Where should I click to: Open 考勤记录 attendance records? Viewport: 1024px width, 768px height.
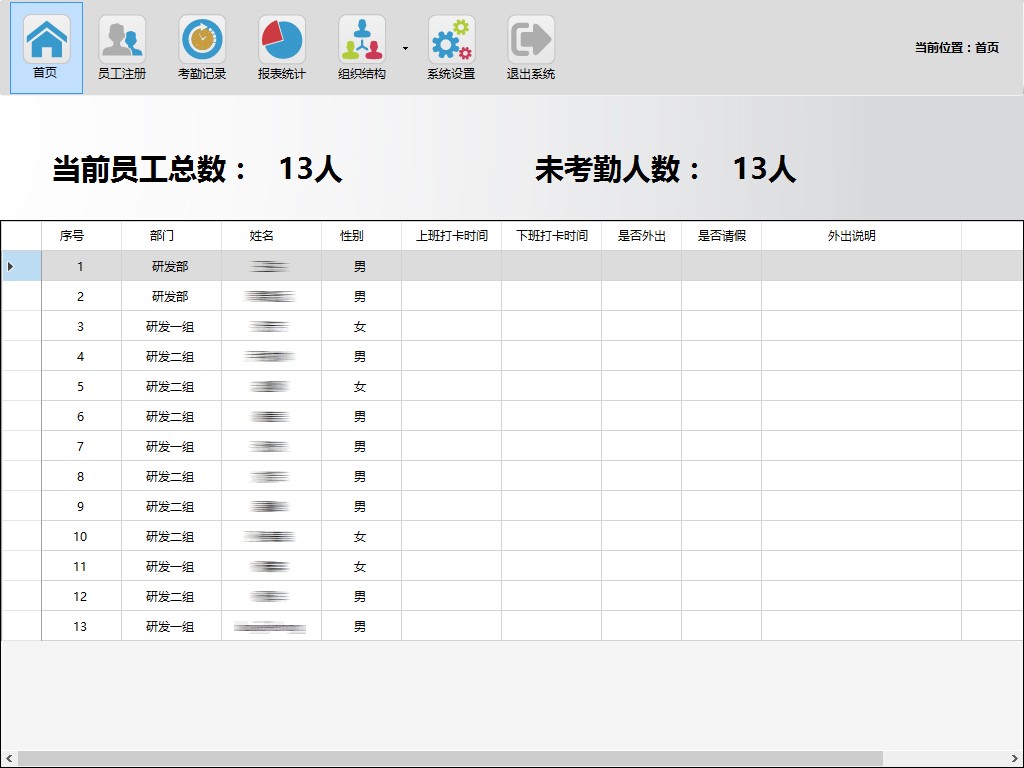pyautogui.click(x=202, y=47)
